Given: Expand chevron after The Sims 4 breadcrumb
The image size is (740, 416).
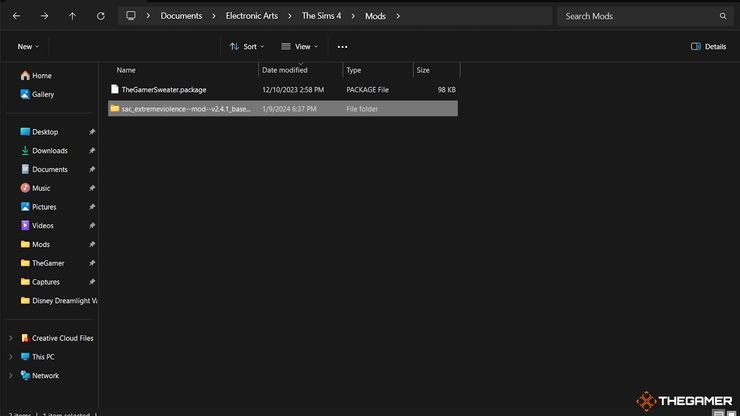Looking at the screenshot, I should pos(353,16).
